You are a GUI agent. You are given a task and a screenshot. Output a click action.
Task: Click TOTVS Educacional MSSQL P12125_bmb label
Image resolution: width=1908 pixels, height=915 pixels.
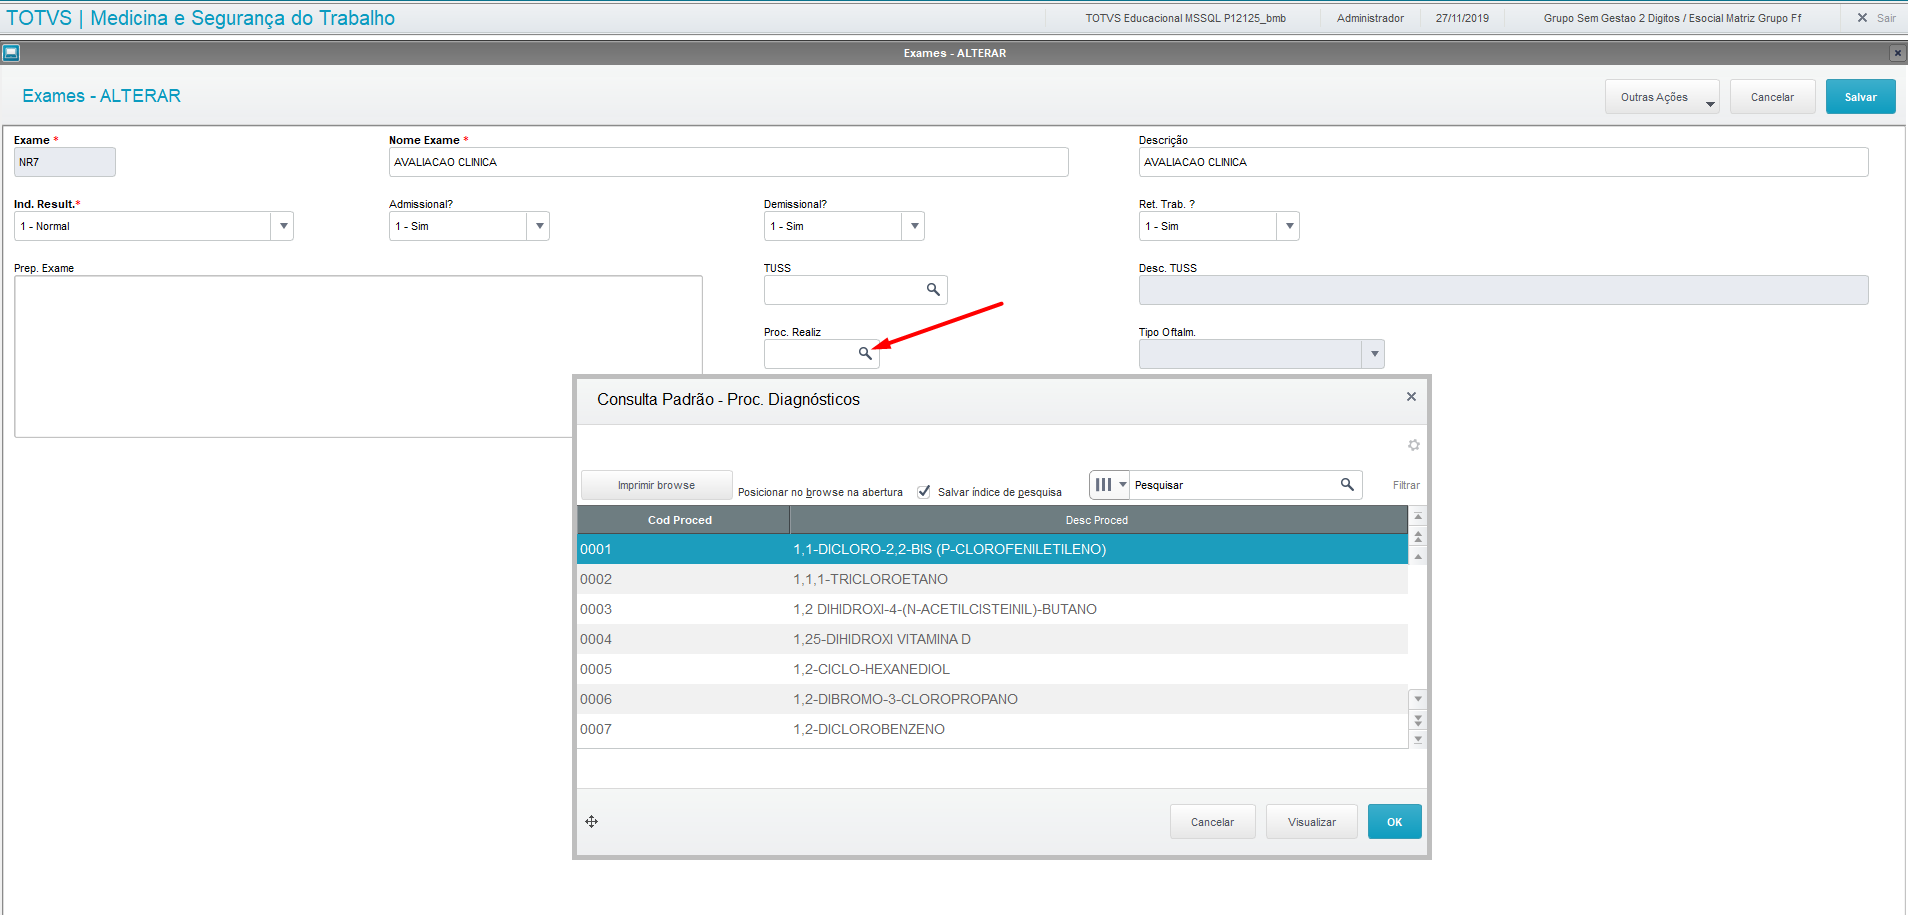tap(1186, 18)
